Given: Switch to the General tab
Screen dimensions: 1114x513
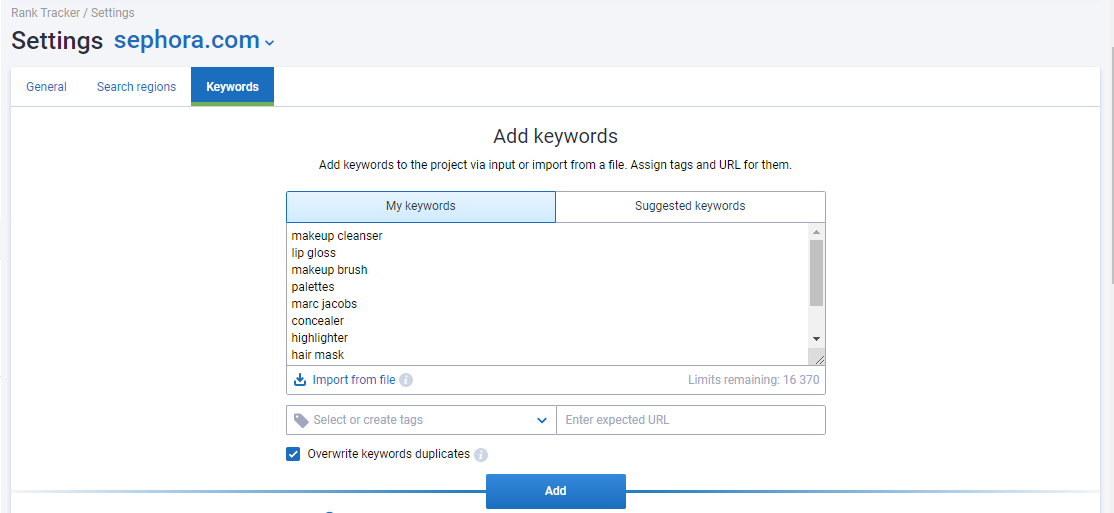Looking at the screenshot, I should coord(46,87).
